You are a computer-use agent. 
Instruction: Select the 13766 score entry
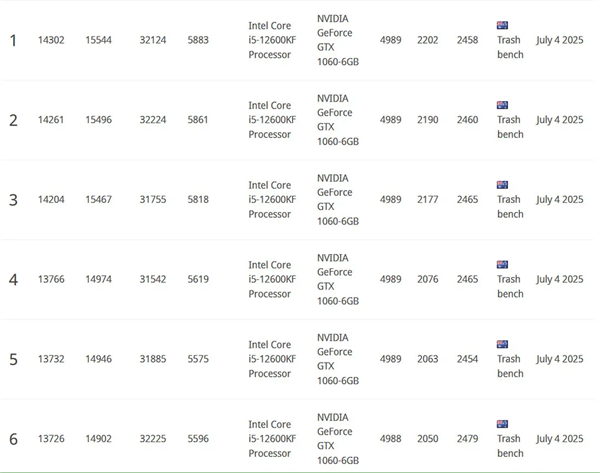click(51, 280)
